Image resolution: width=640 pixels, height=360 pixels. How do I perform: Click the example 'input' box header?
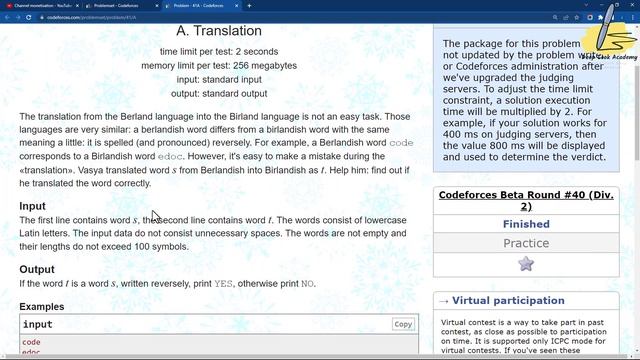click(219, 324)
